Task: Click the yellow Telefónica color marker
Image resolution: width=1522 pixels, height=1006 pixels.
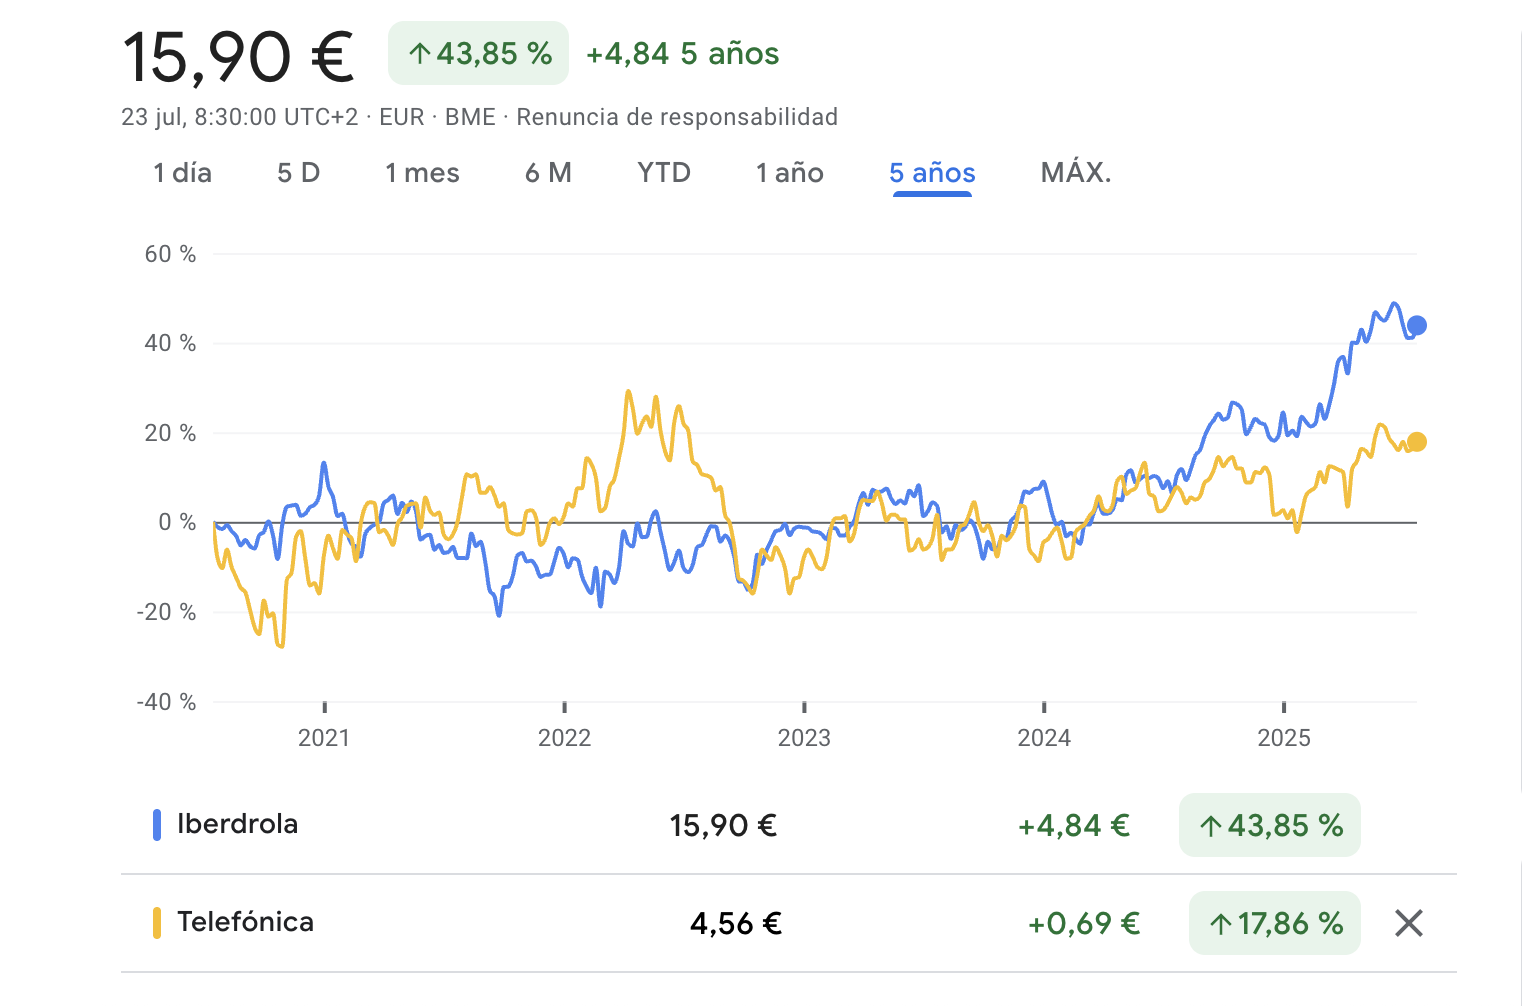Action: [157, 923]
